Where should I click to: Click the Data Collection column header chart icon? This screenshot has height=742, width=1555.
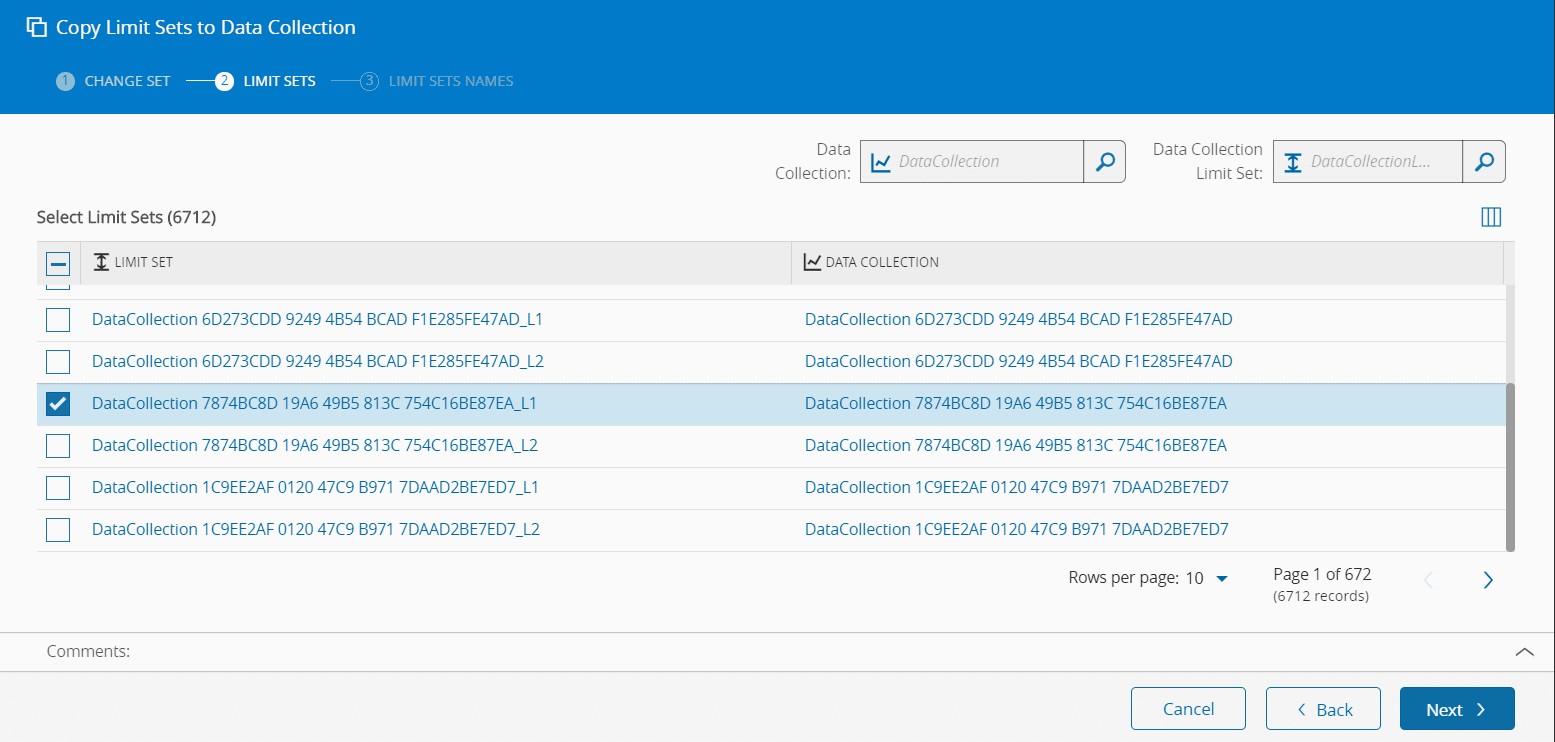point(812,262)
